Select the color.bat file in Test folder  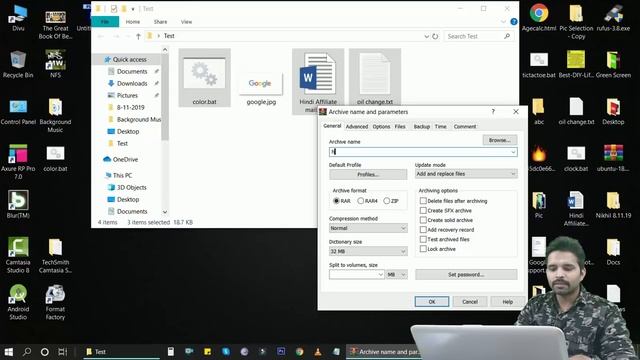(204, 78)
